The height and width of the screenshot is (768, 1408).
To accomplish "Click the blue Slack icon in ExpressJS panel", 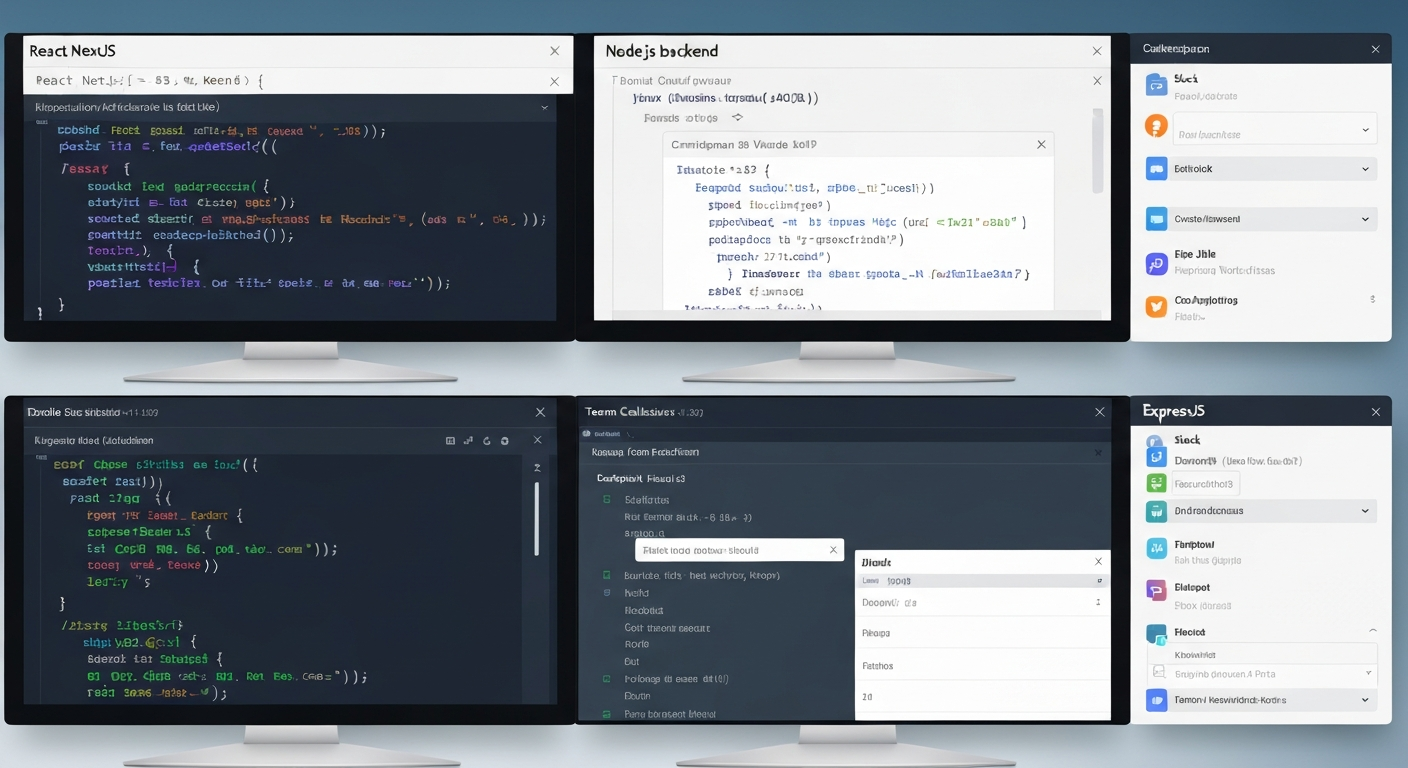I will point(1156,457).
